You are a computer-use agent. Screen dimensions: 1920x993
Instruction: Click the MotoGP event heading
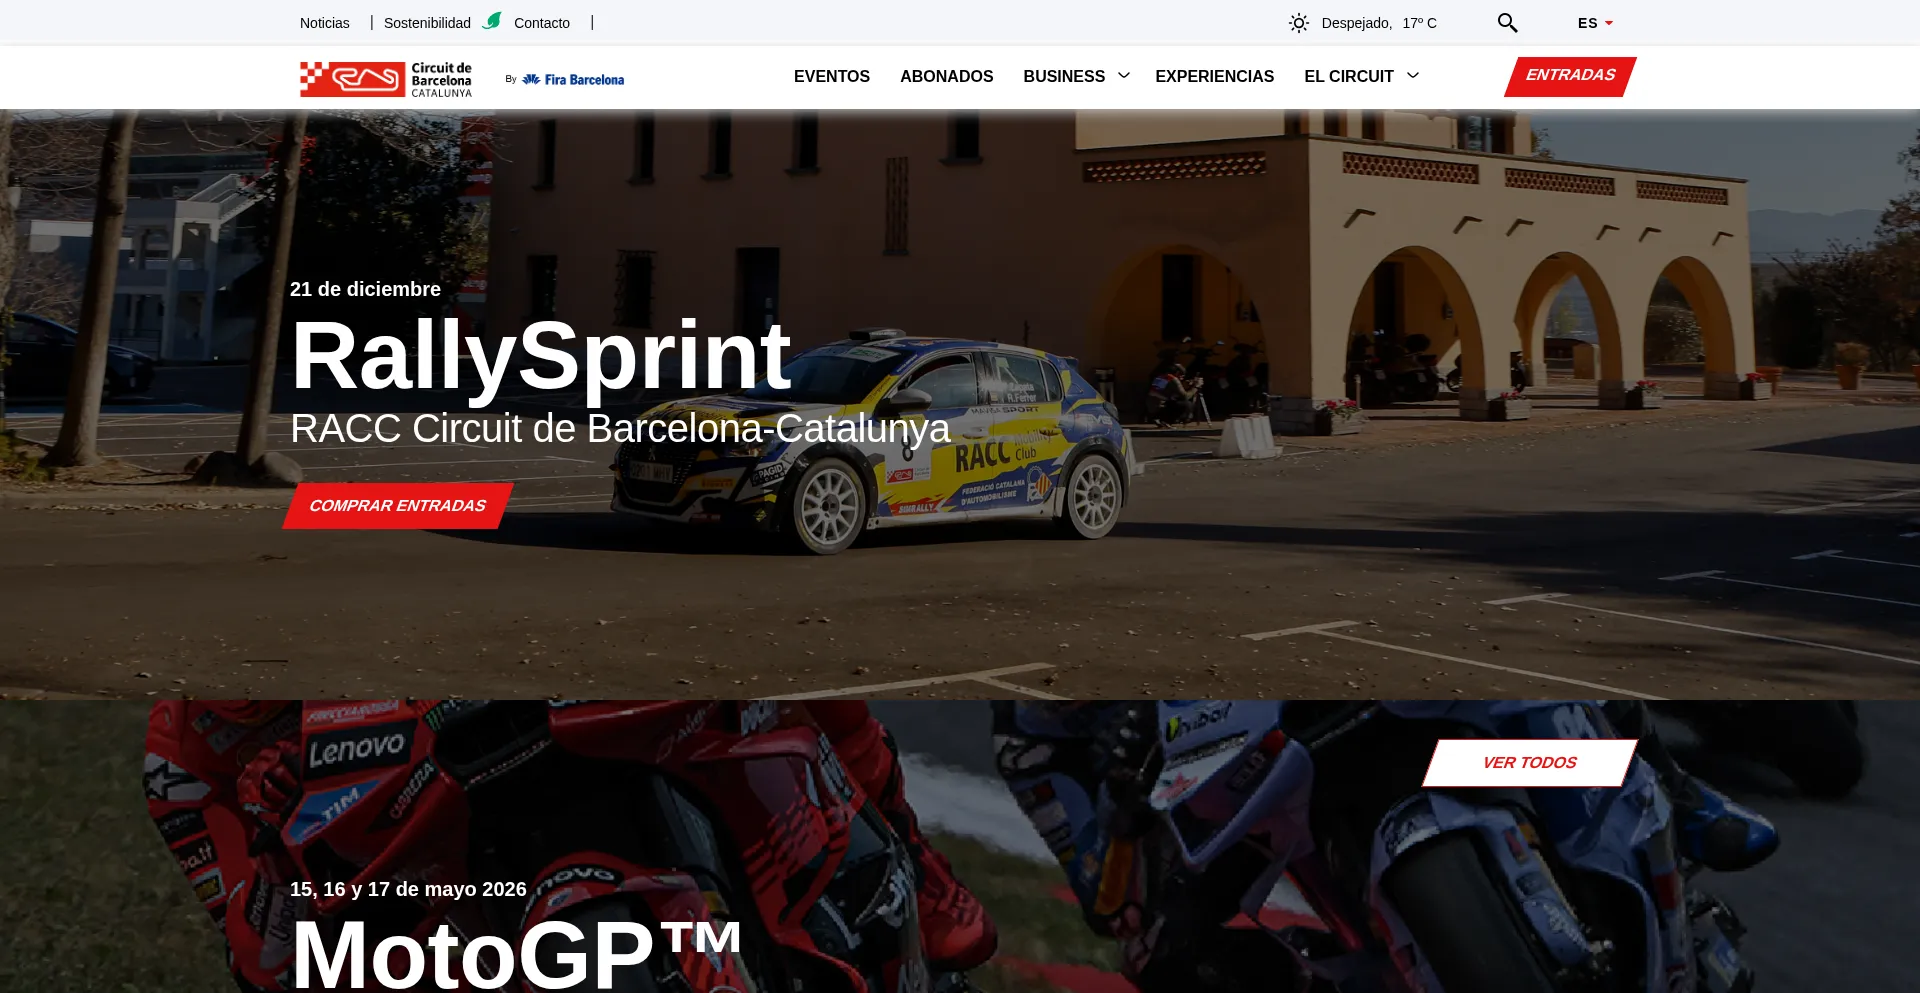click(x=515, y=952)
